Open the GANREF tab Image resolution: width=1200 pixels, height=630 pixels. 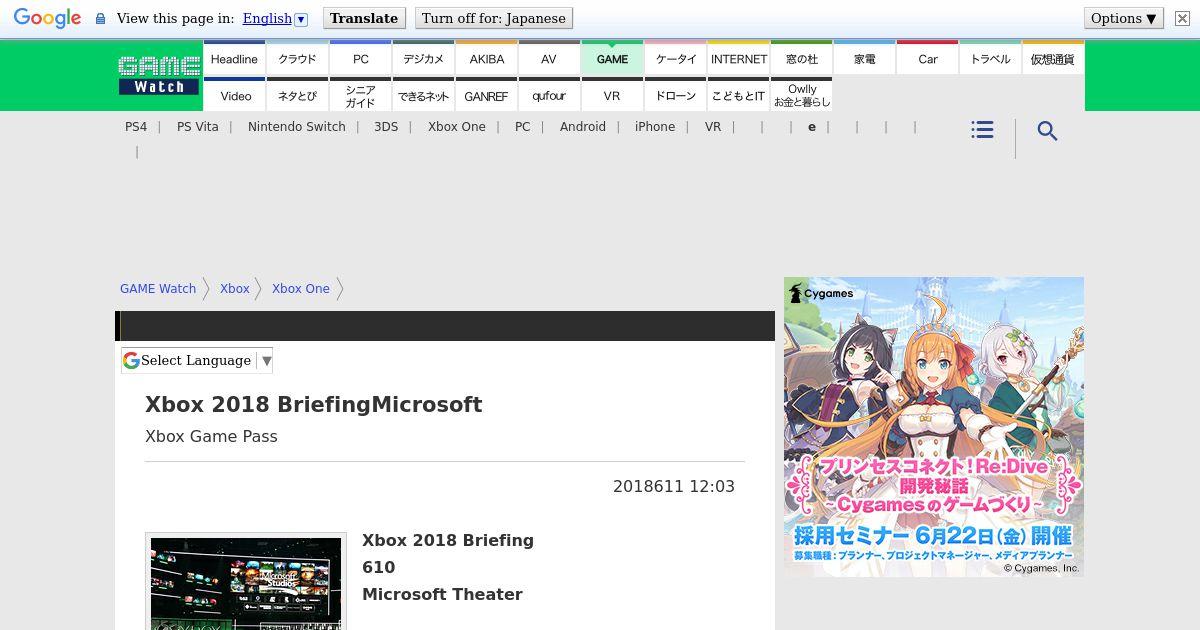[486, 95]
